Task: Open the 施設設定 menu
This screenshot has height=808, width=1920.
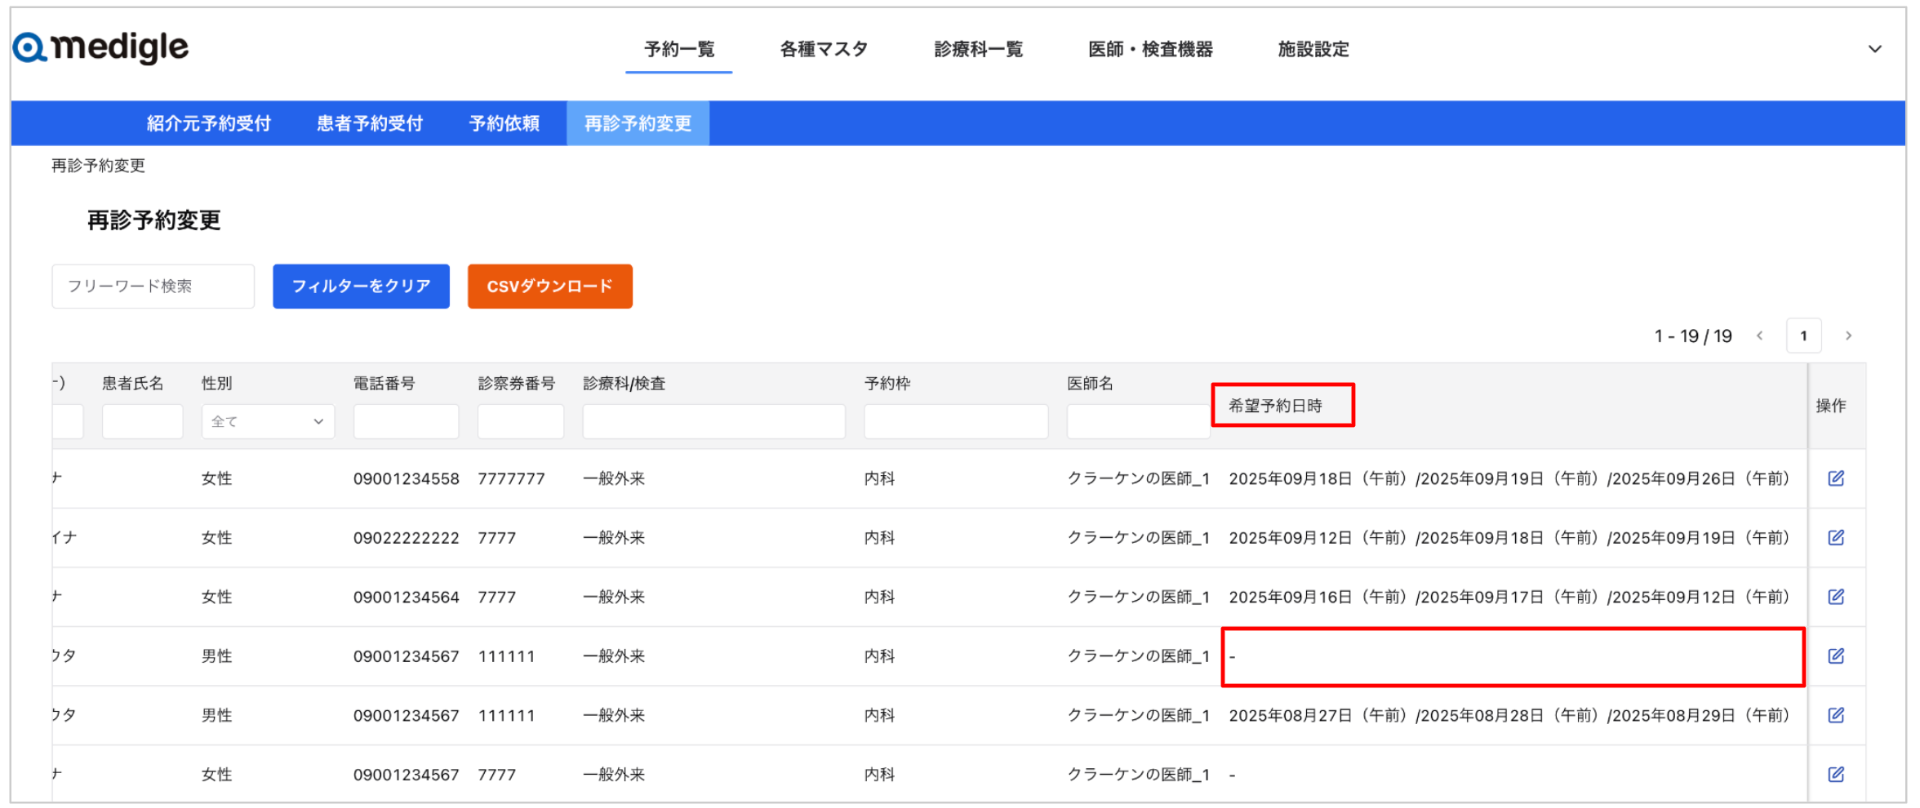Action: (x=1313, y=49)
